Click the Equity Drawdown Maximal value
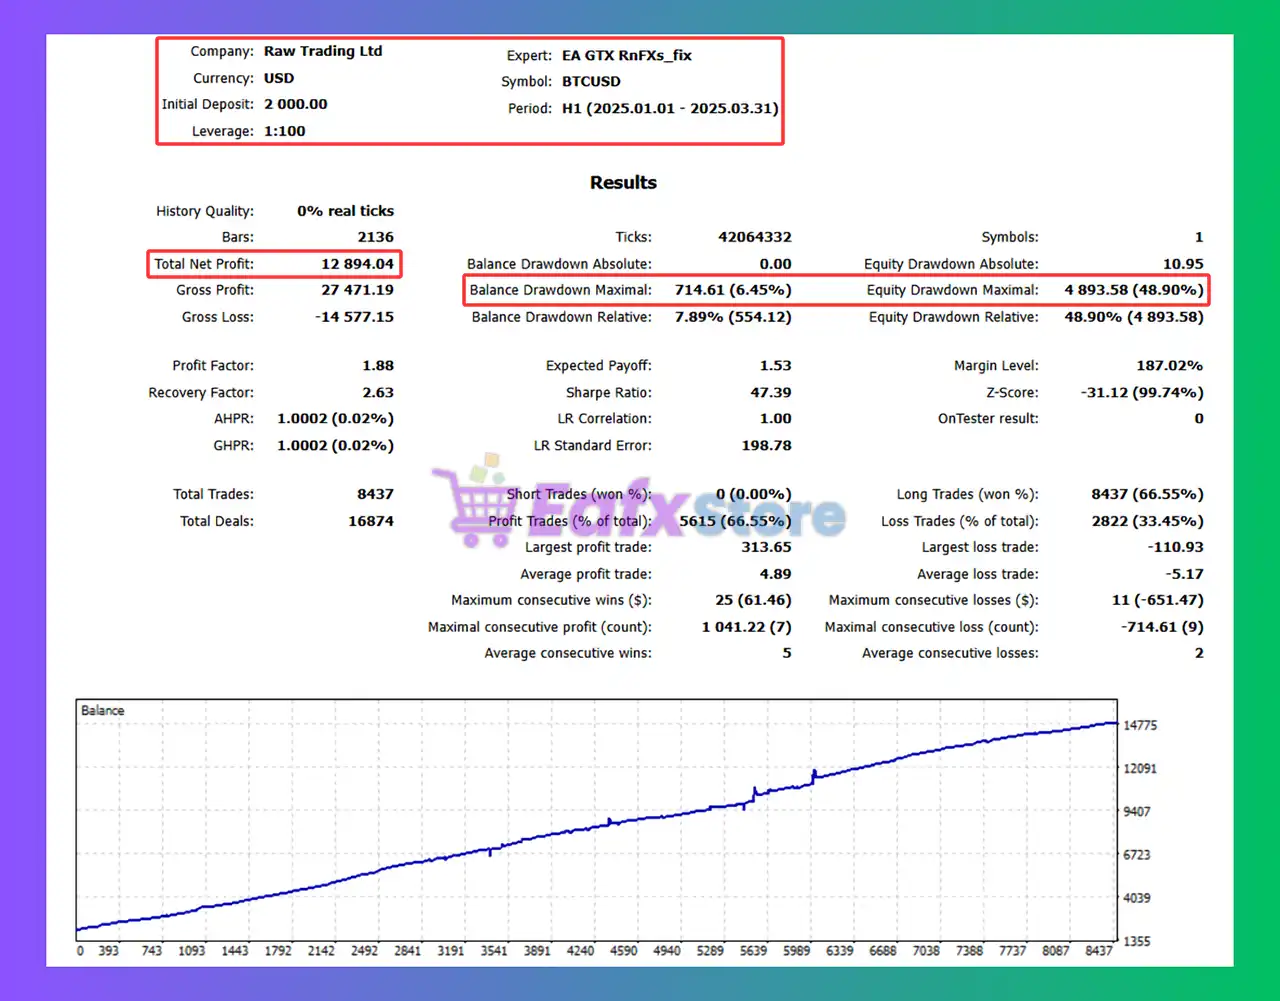The width and height of the screenshot is (1280, 1001). 1133,290
